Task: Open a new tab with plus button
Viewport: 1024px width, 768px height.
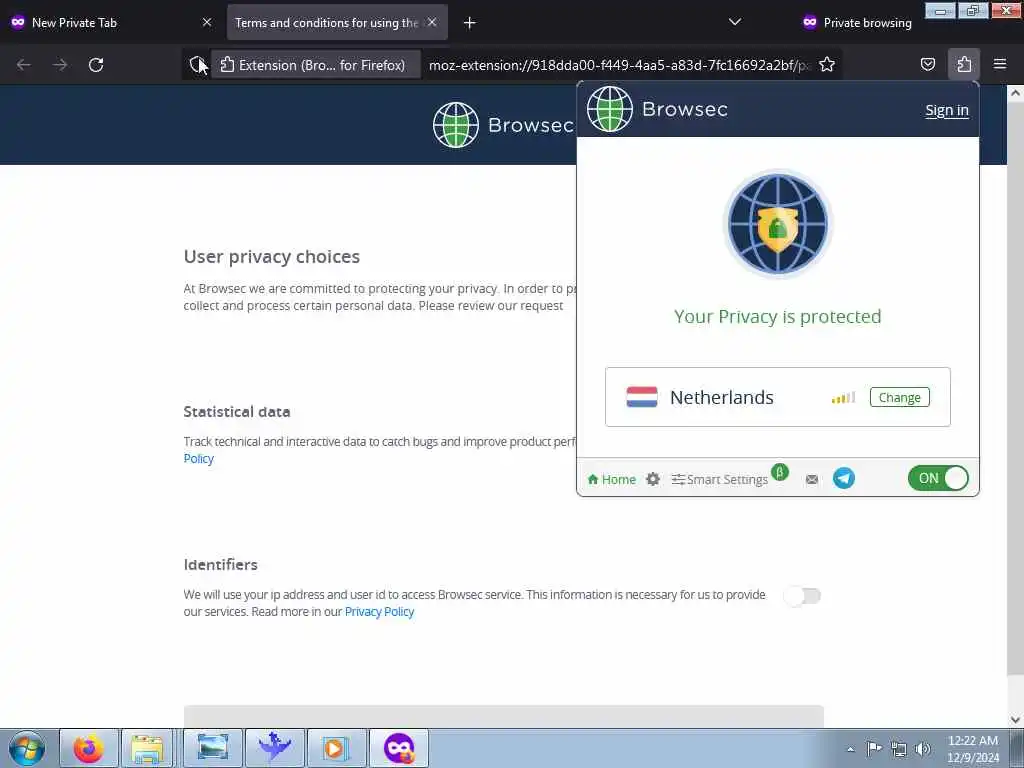Action: pos(470,23)
